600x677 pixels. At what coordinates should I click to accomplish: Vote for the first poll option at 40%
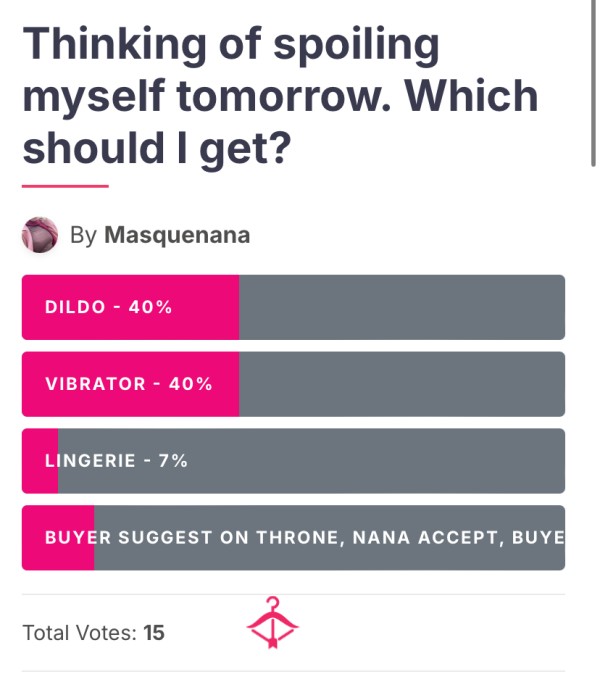[x=293, y=307]
